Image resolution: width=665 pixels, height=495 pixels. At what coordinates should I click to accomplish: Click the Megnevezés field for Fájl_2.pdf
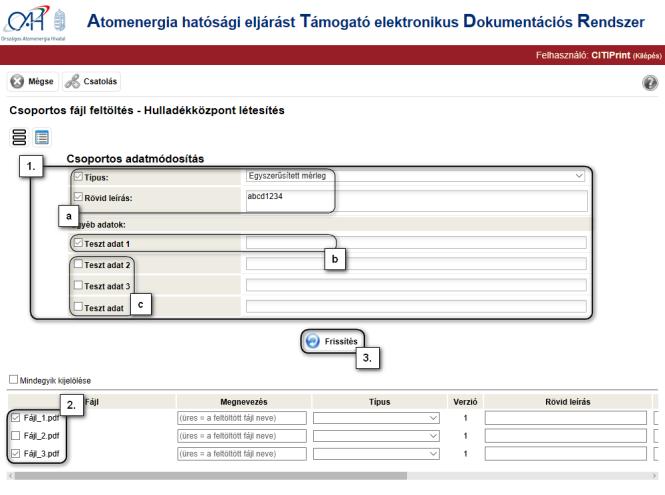[x=242, y=436]
